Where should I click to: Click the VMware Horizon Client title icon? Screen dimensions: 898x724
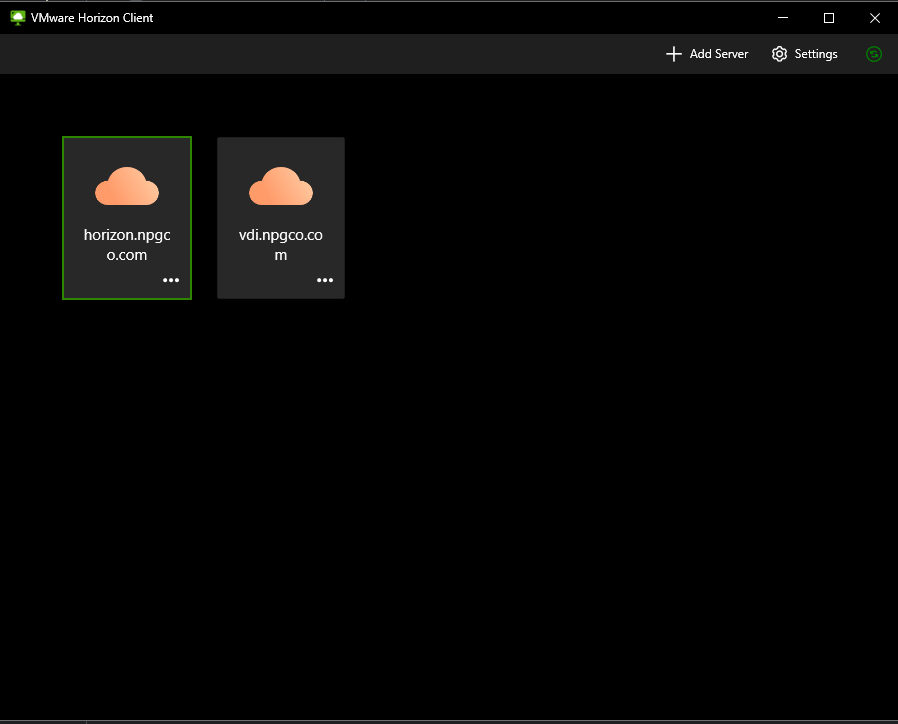pos(18,18)
